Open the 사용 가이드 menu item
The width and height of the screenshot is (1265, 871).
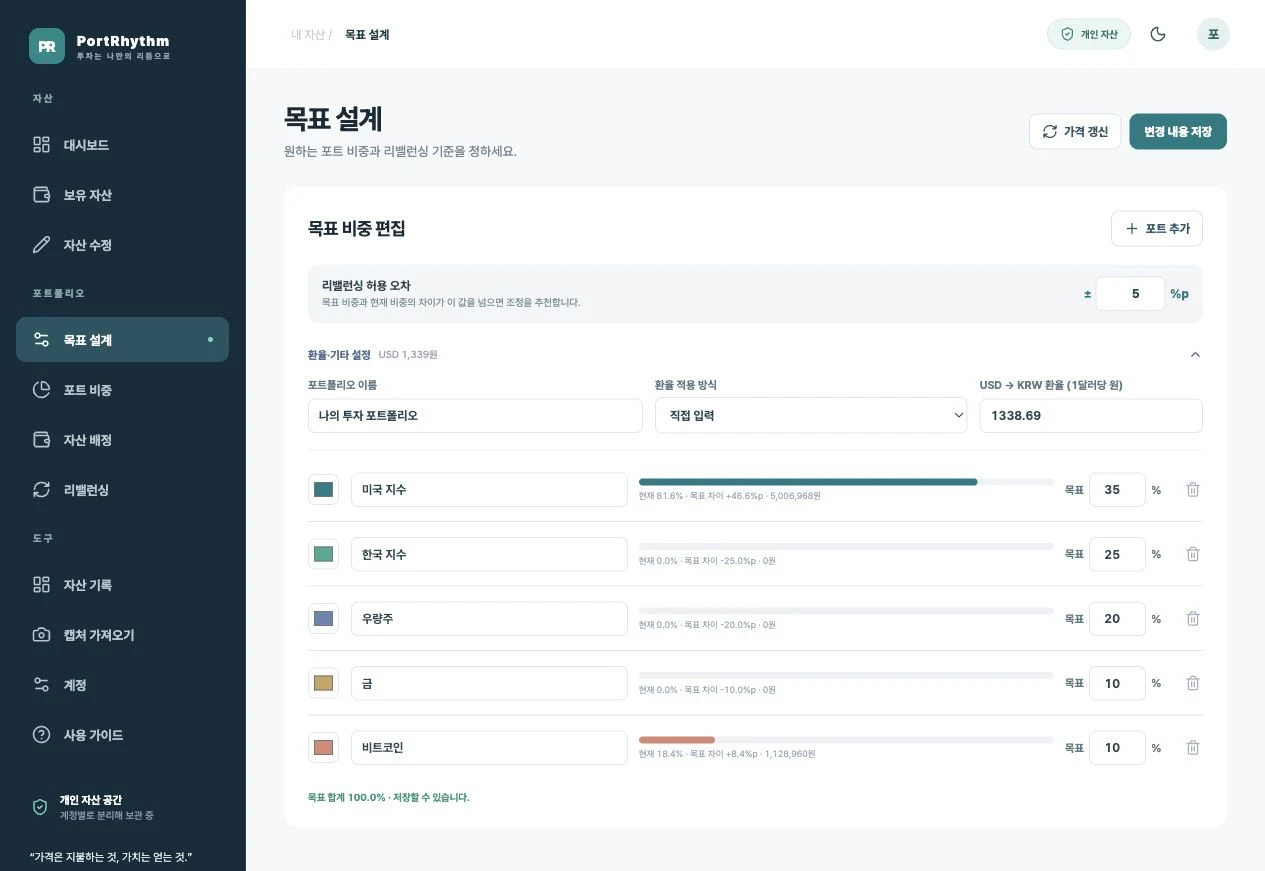click(122, 735)
